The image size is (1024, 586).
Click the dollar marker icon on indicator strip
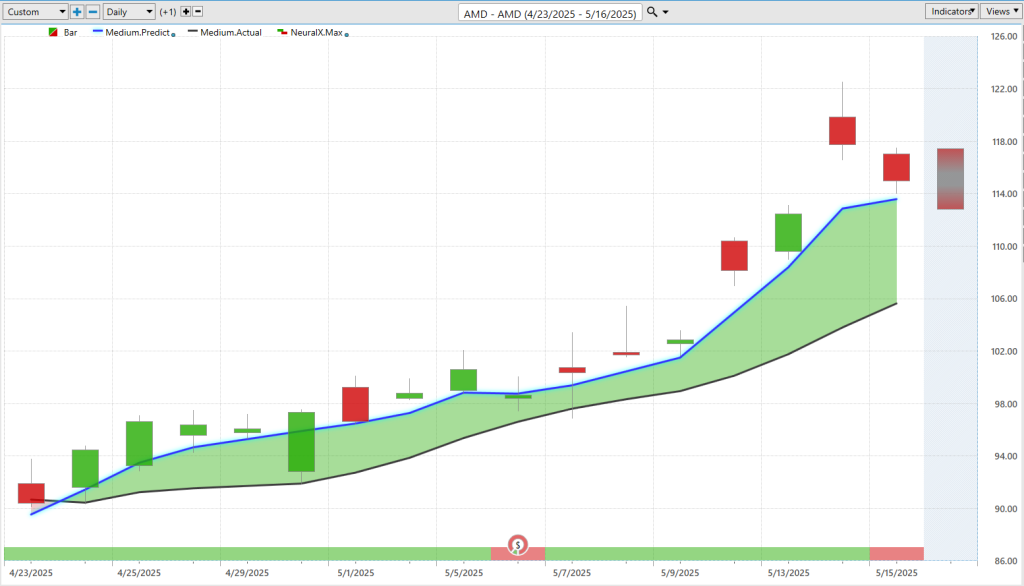coord(517,545)
